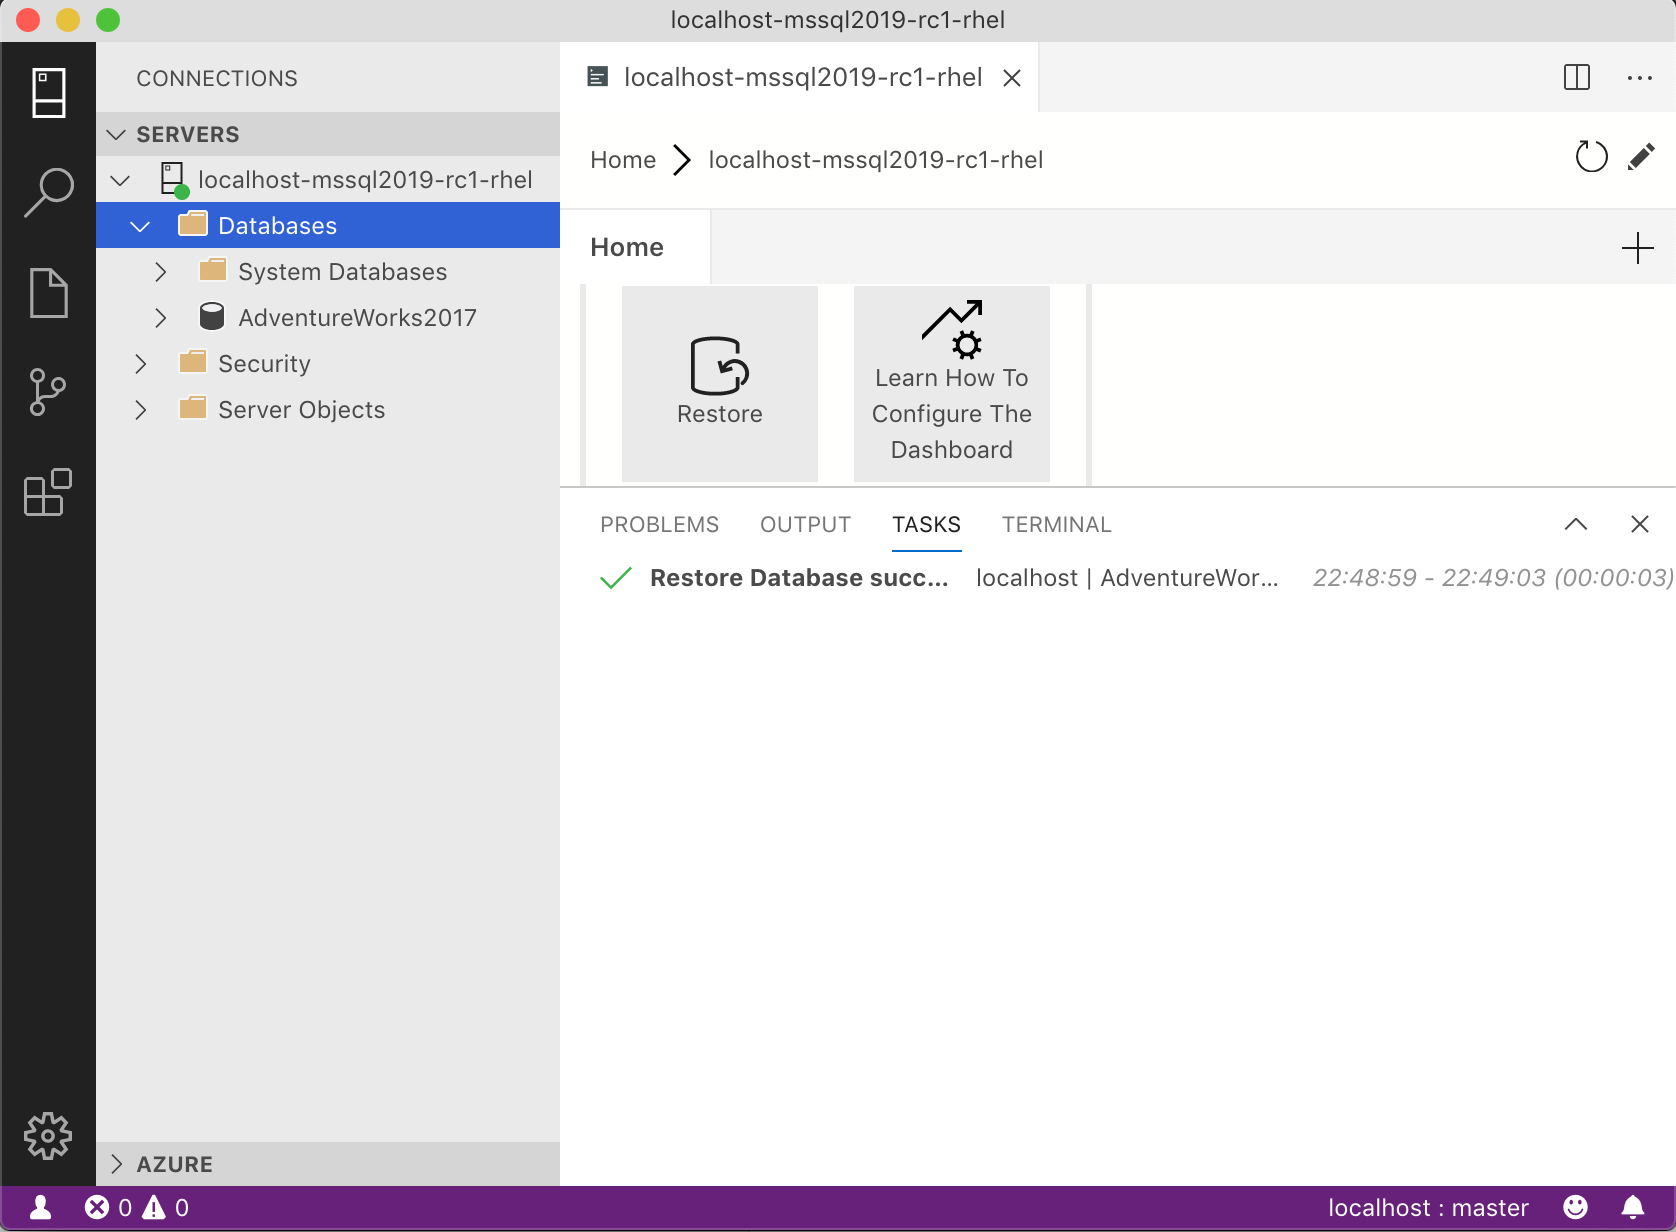Close the bottom panel
This screenshot has height=1232, width=1676.
tap(1640, 524)
